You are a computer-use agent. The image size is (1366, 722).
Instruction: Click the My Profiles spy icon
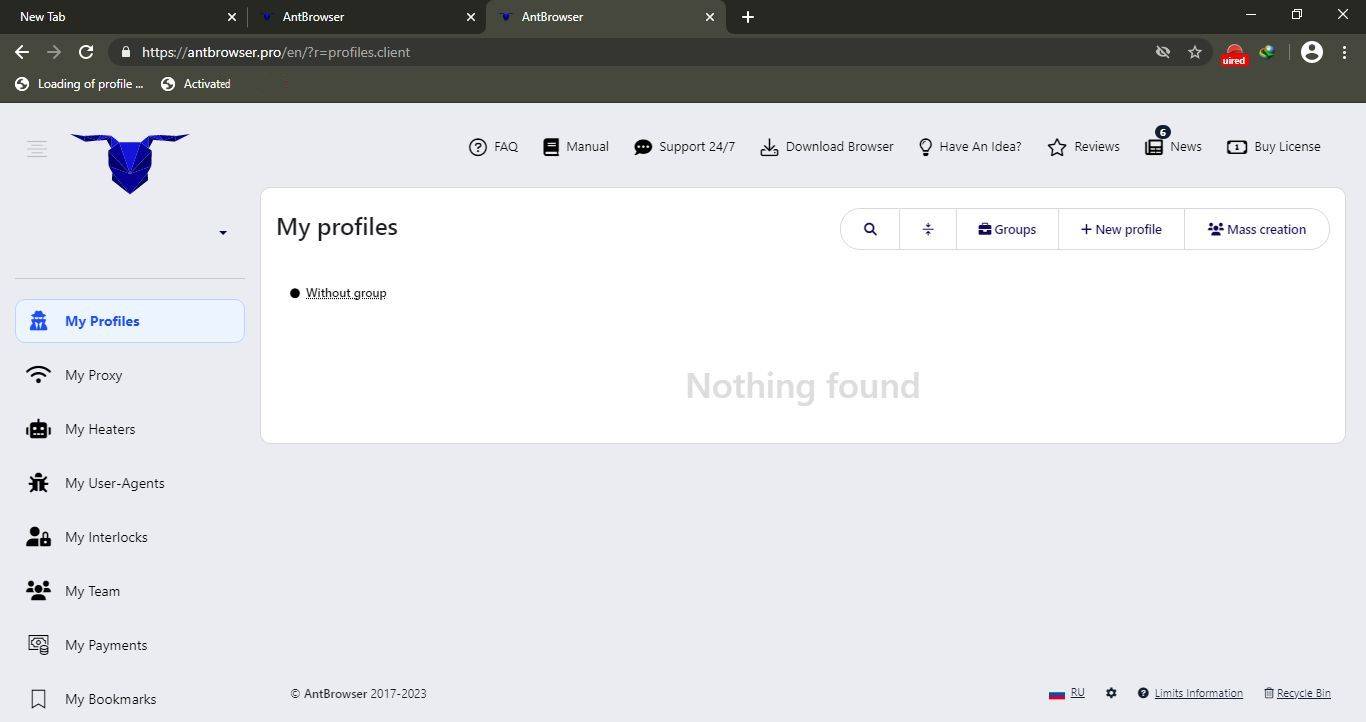[x=38, y=321]
